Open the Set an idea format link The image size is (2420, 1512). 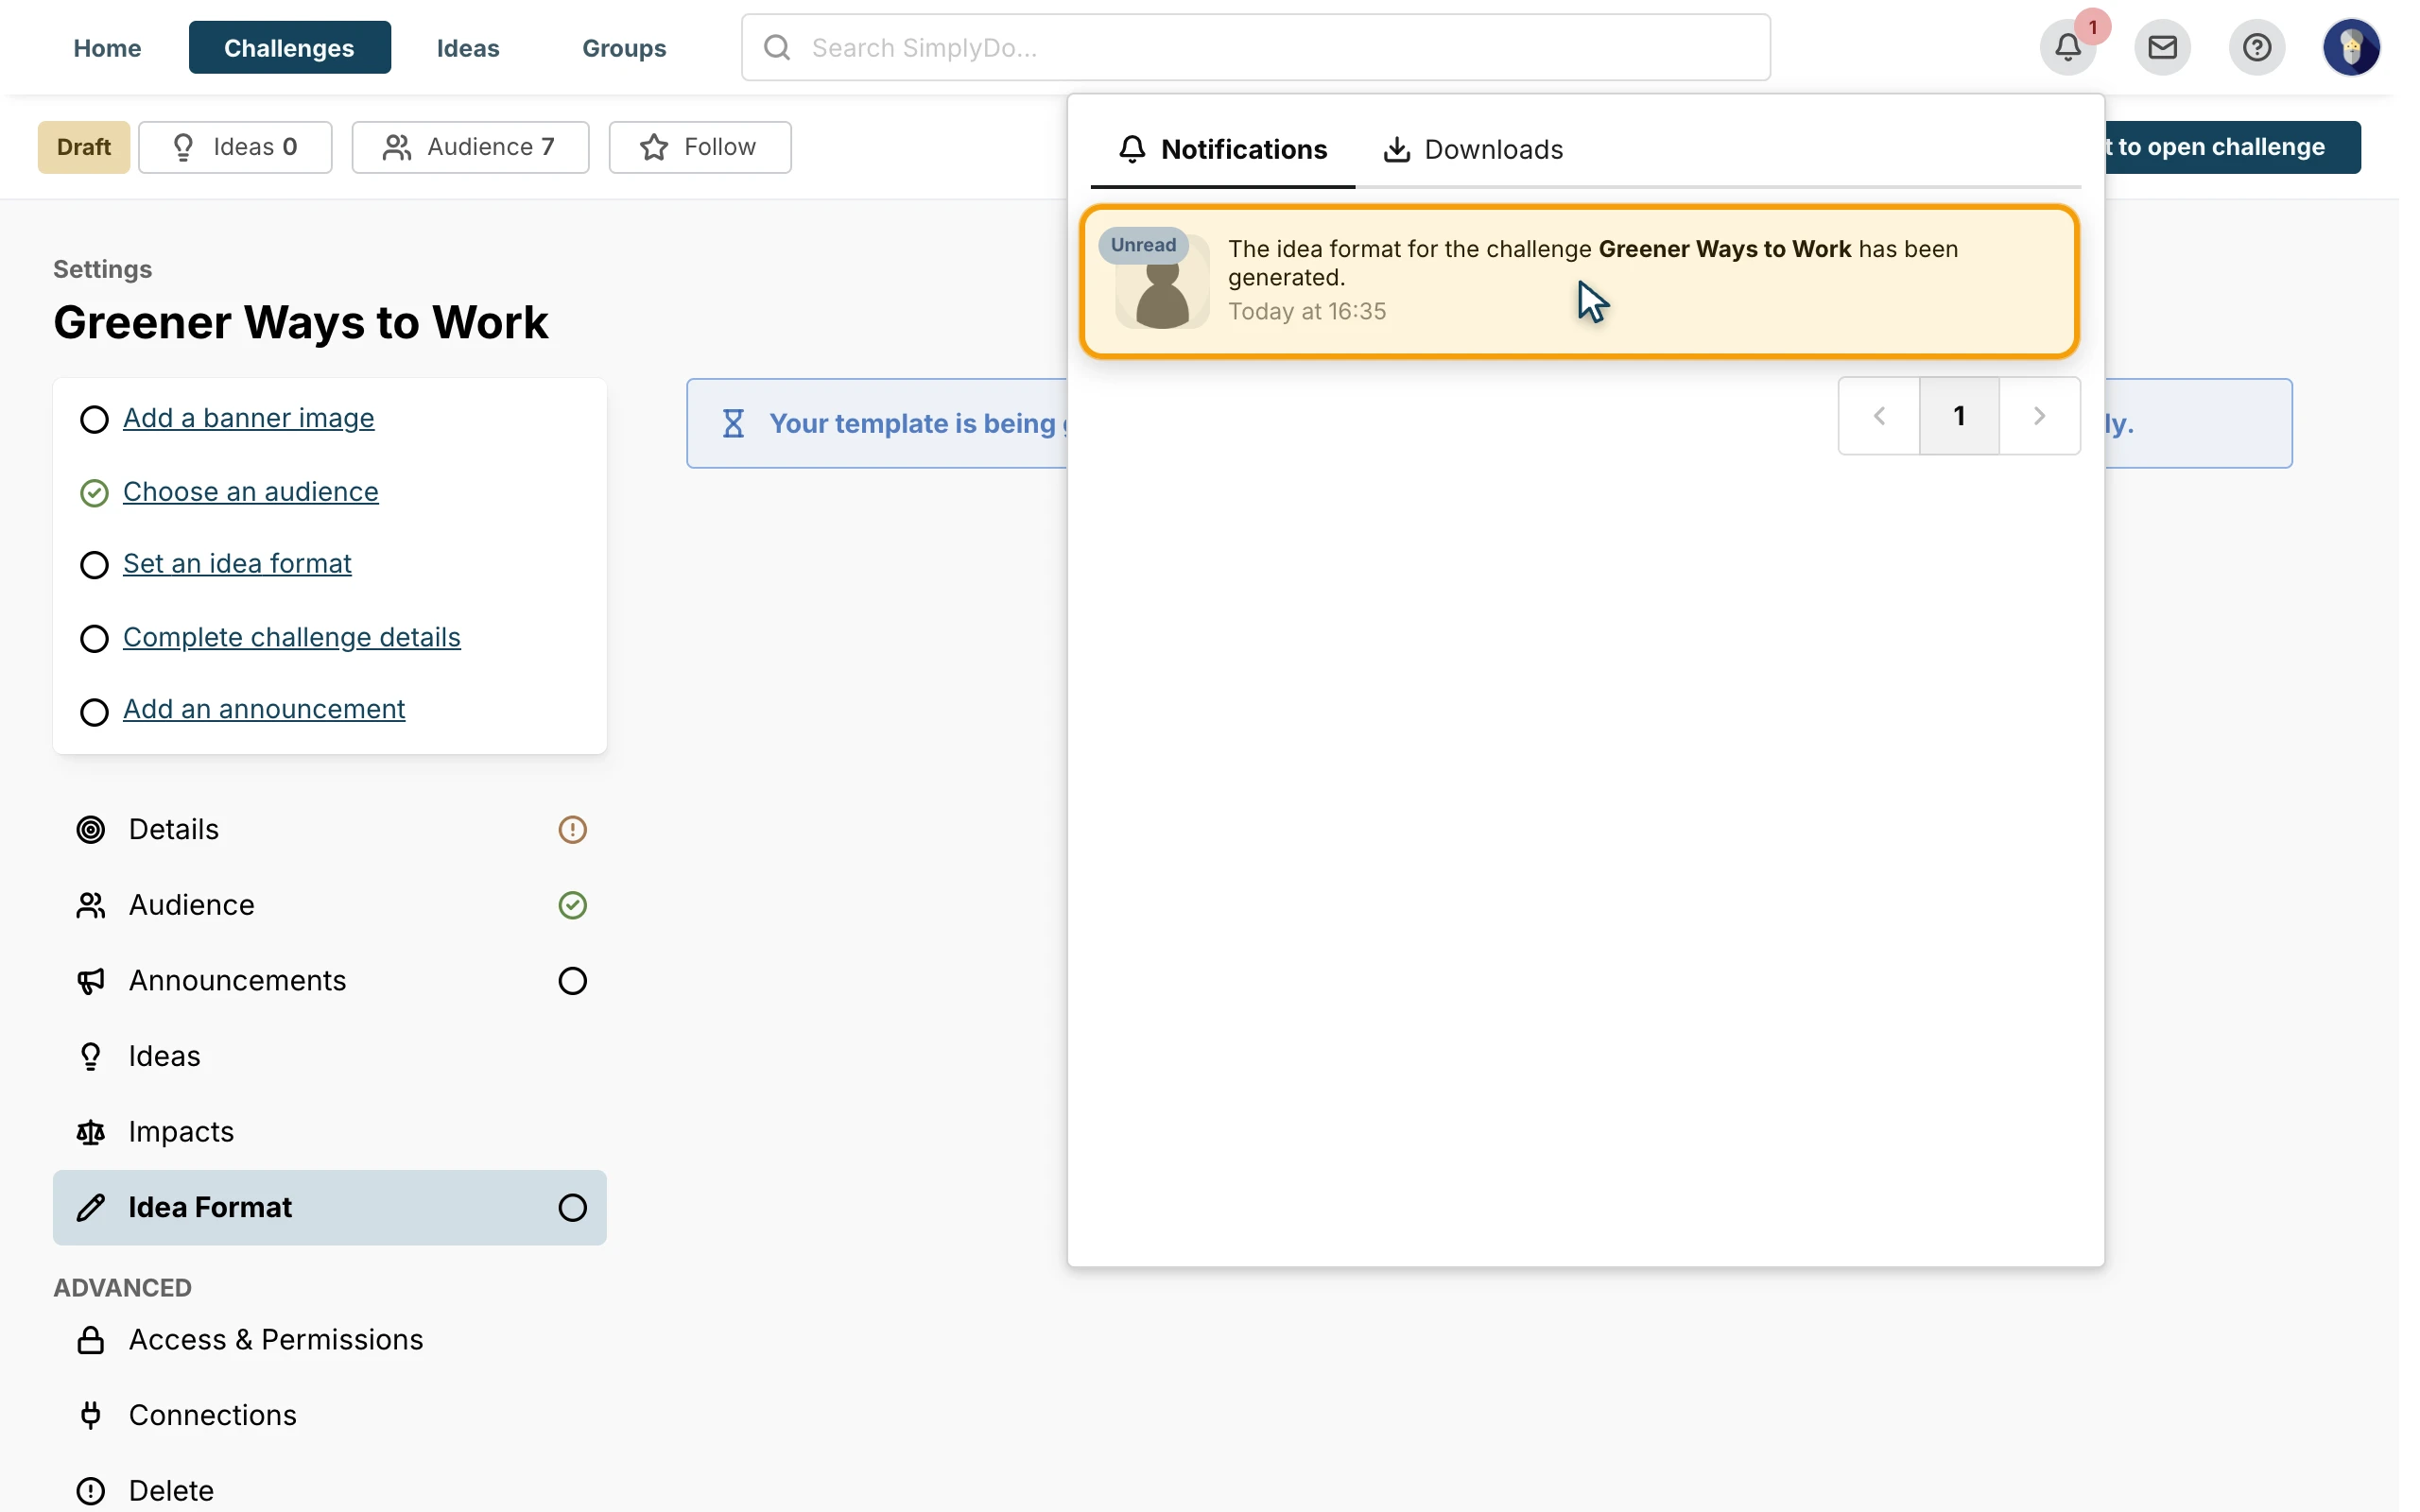point(237,564)
